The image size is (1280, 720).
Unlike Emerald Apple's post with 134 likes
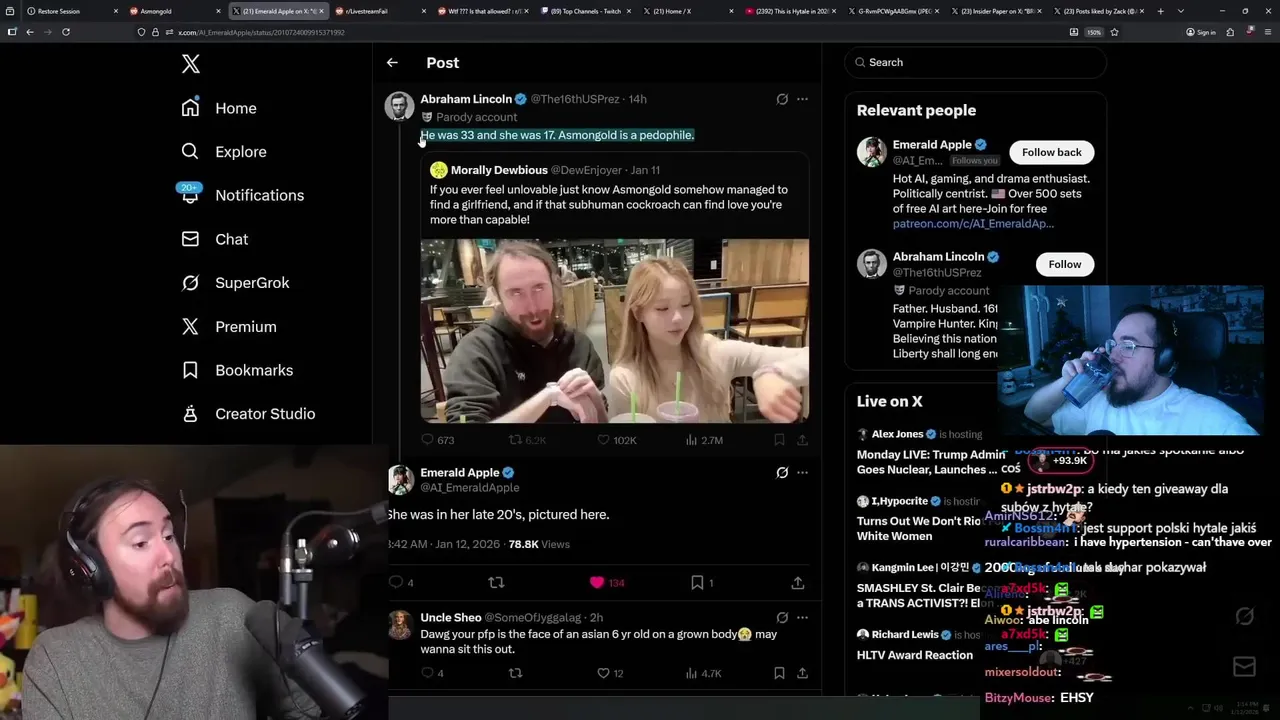point(607,582)
